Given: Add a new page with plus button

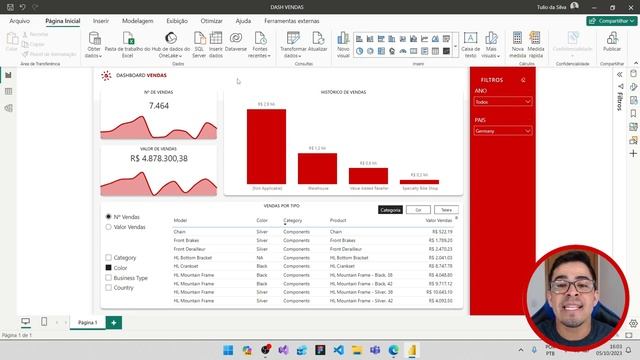Looking at the screenshot, I should [113, 322].
